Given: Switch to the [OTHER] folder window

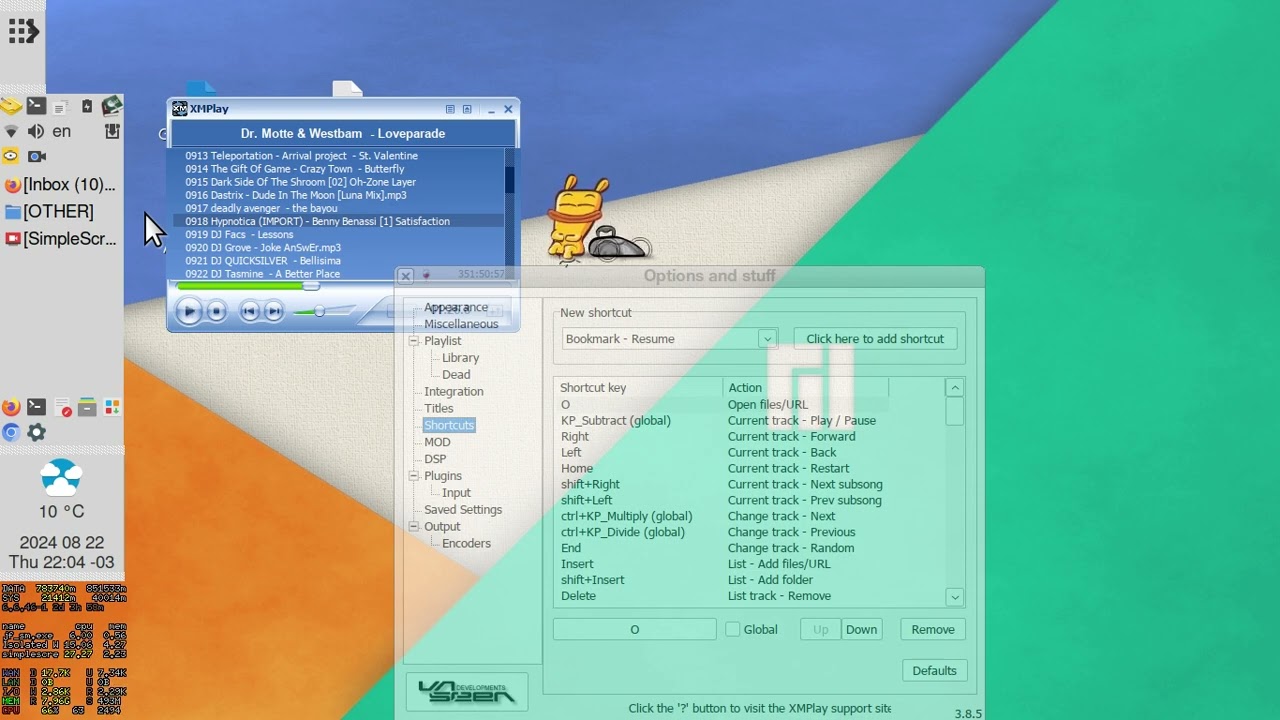Looking at the screenshot, I should click(x=50, y=211).
